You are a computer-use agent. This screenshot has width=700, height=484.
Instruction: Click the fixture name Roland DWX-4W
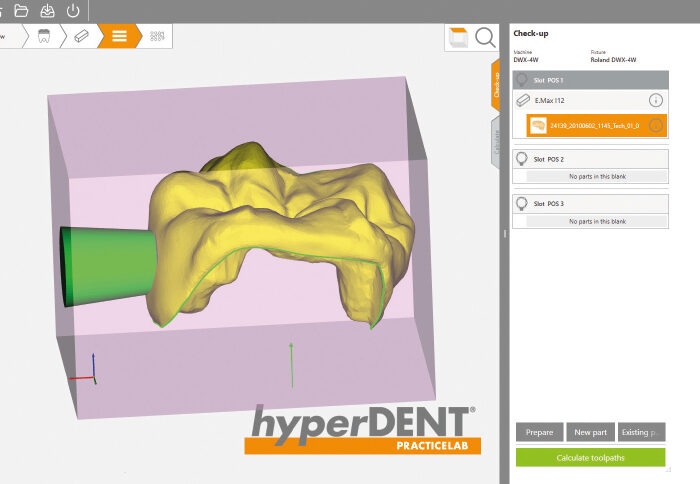coord(613,60)
